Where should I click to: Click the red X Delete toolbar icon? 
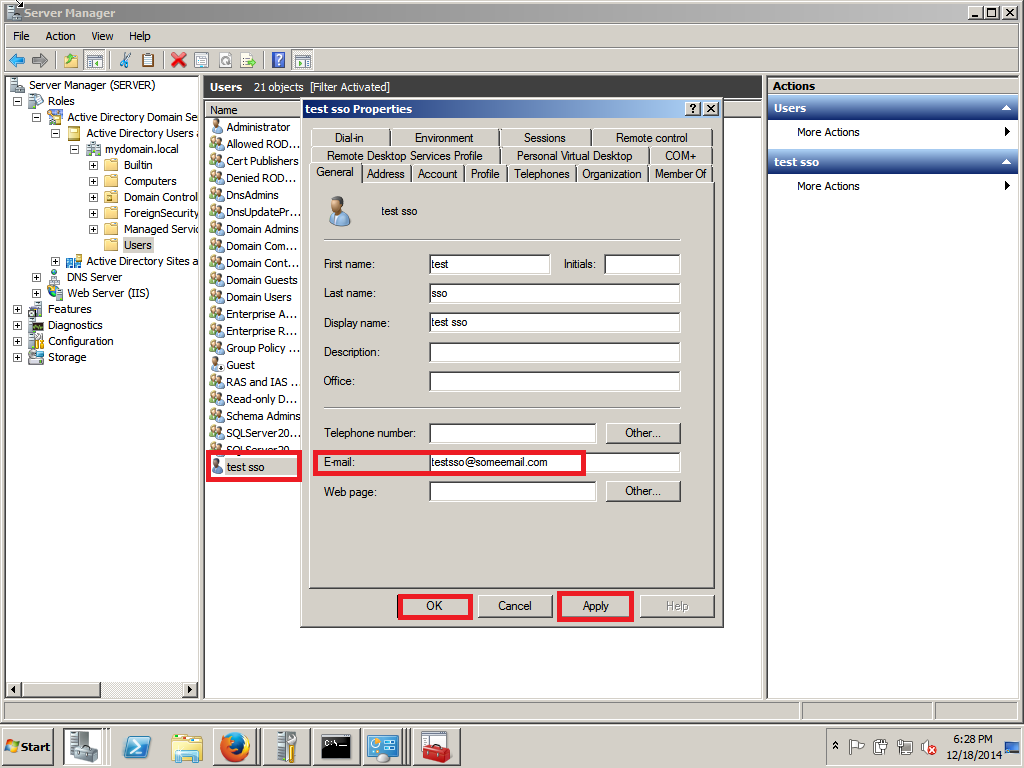pyautogui.click(x=178, y=60)
